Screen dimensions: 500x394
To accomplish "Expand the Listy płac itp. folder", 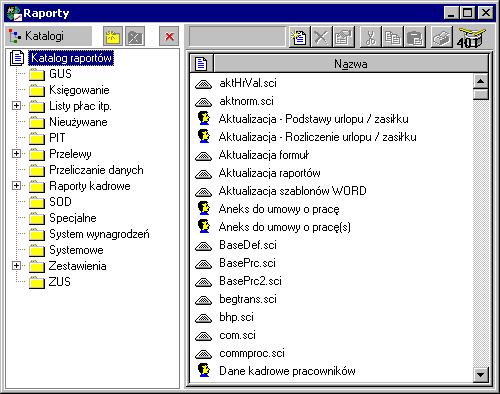I will (16, 106).
